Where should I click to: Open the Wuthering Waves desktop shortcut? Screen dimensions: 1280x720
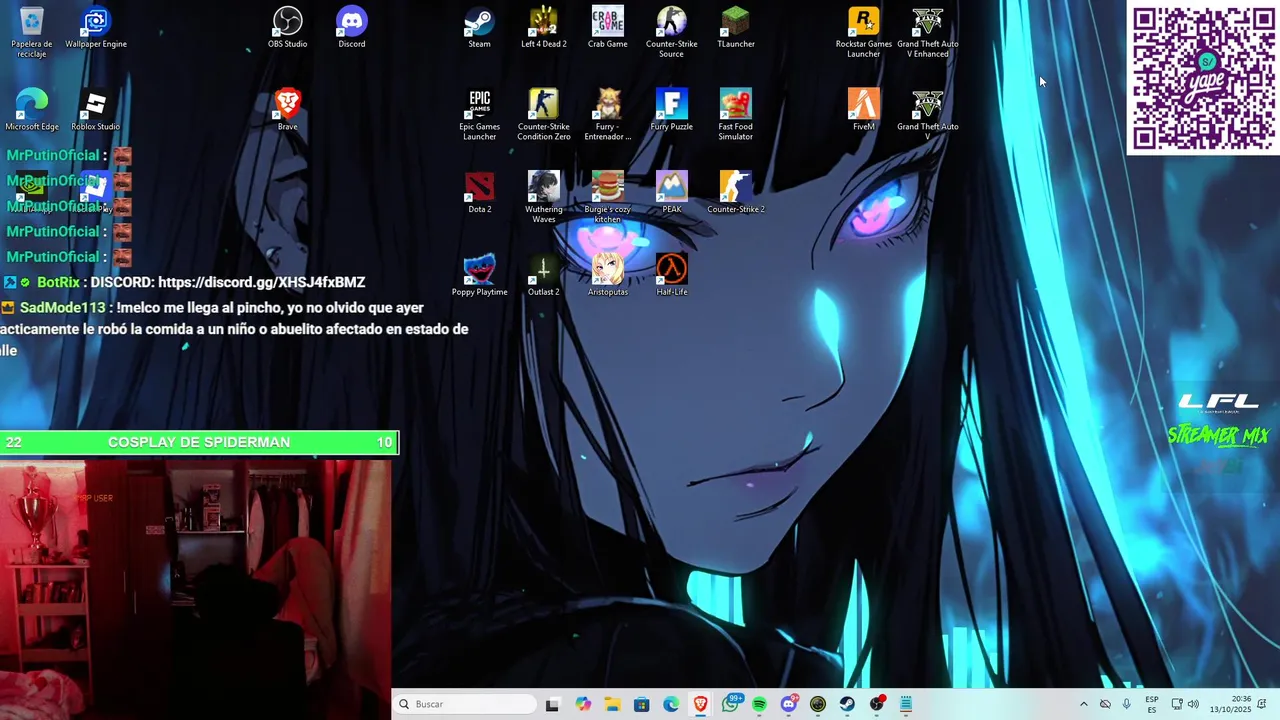pyautogui.click(x=544, y=197)
